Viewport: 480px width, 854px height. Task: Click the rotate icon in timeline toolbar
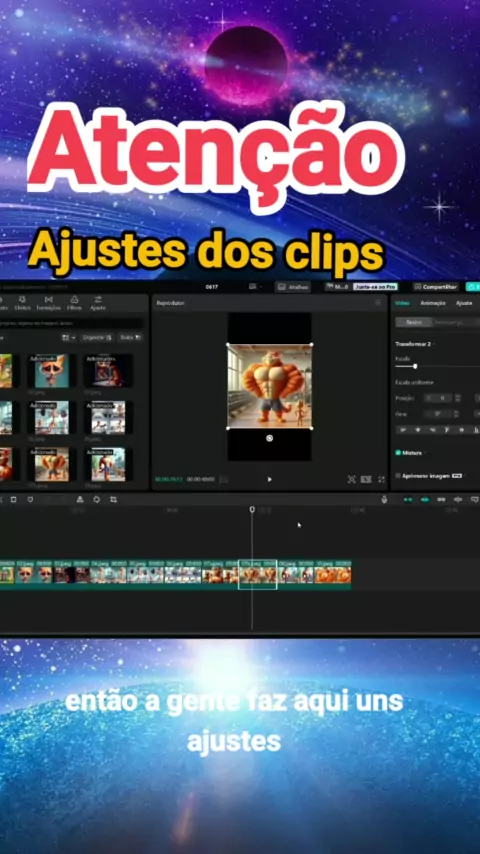[x=96, y=499]
